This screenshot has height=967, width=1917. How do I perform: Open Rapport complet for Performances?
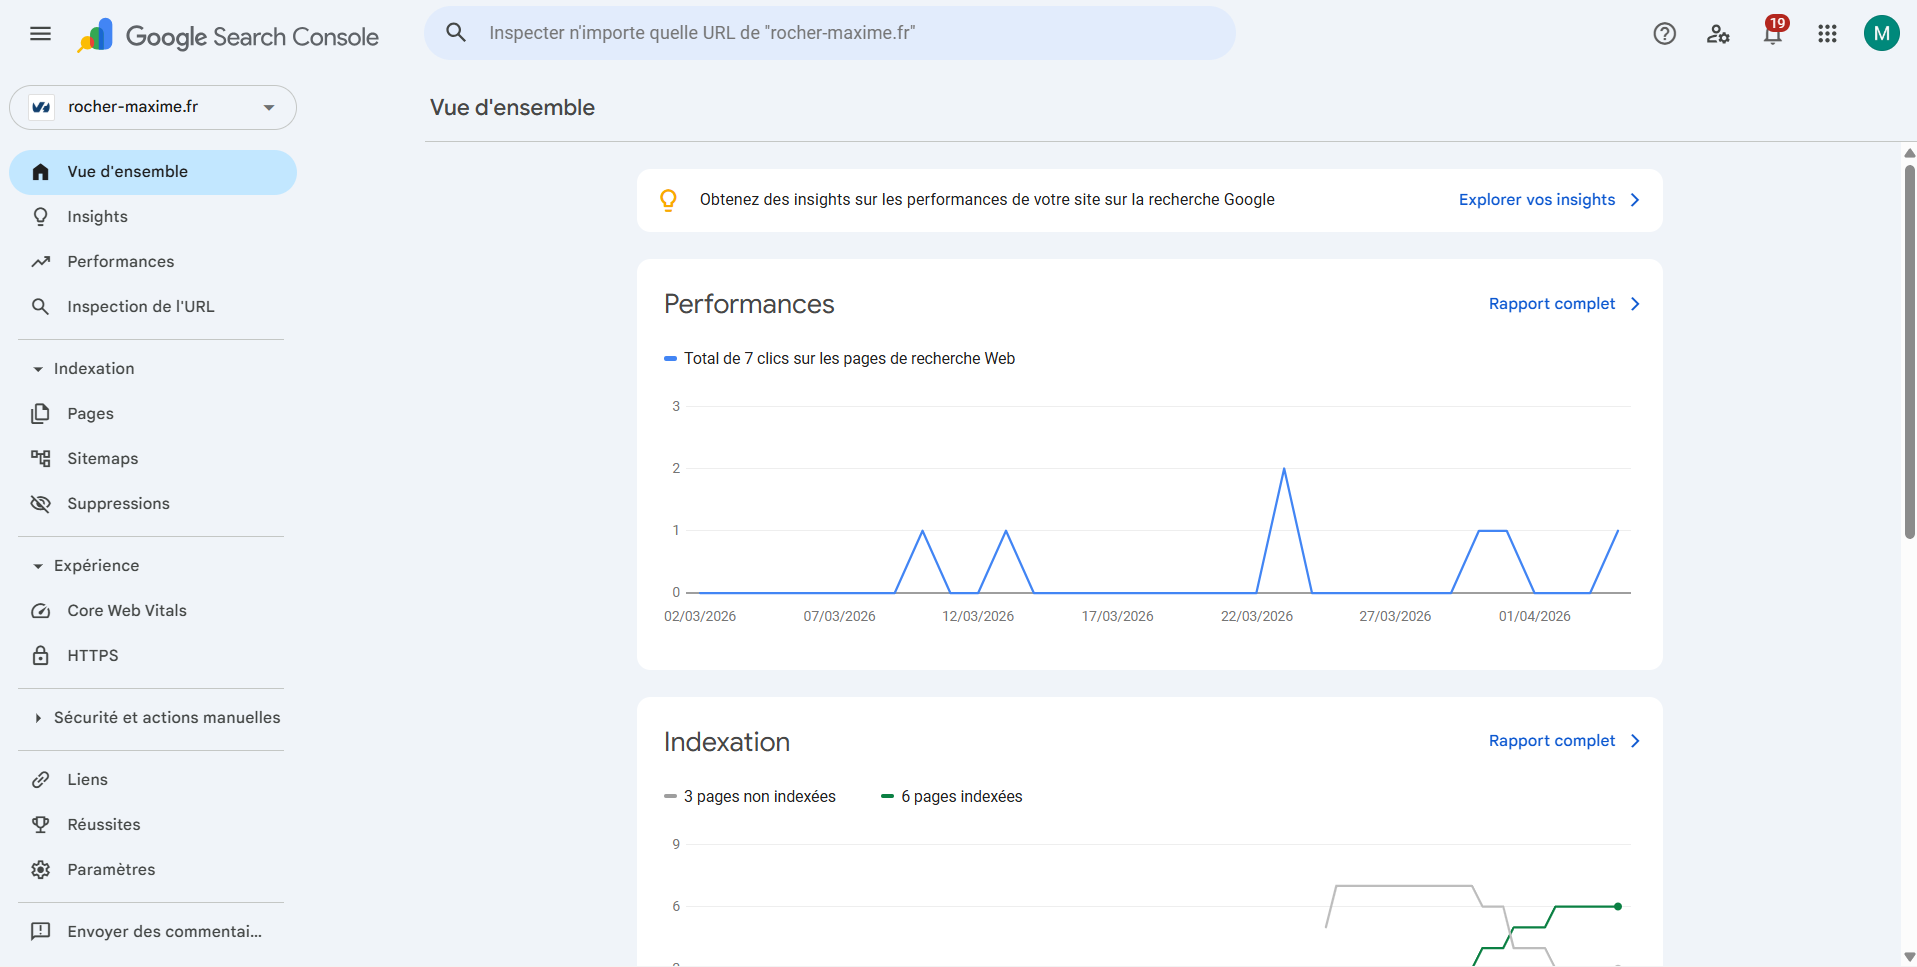pos(1551,303)
